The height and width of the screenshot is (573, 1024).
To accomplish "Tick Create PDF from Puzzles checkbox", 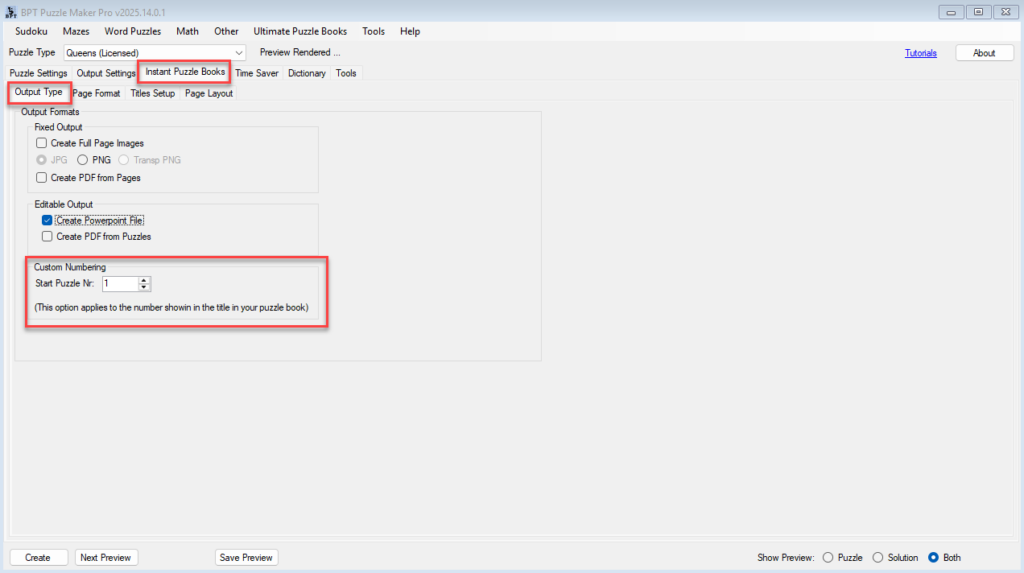I will (47, 237).
